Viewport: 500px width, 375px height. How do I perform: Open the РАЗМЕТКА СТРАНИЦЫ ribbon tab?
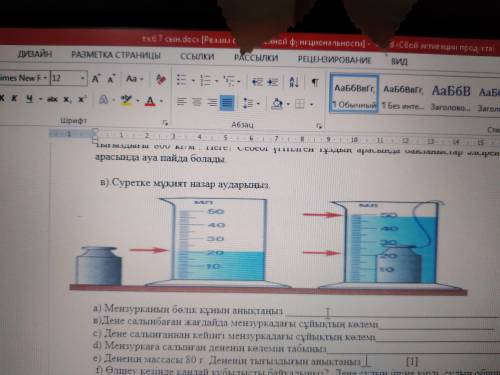click(x=116, y=55)
